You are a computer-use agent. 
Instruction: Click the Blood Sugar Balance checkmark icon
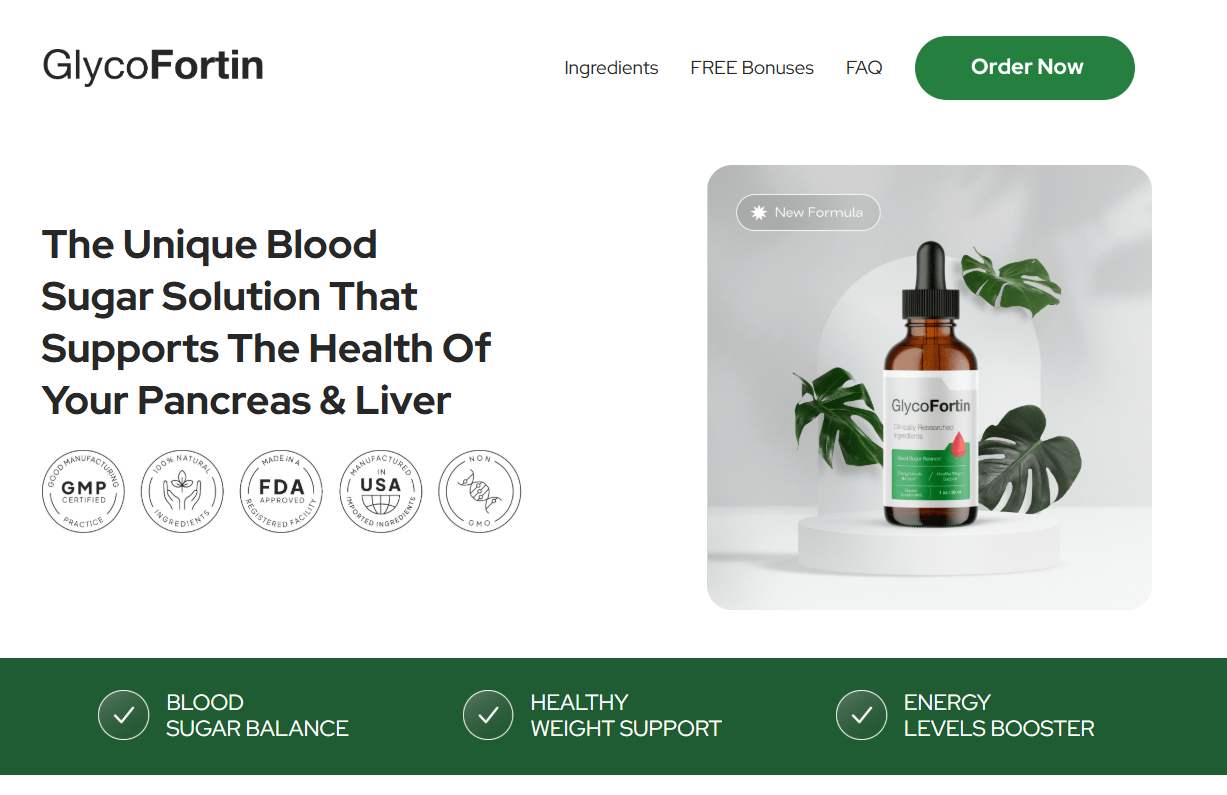124,715
